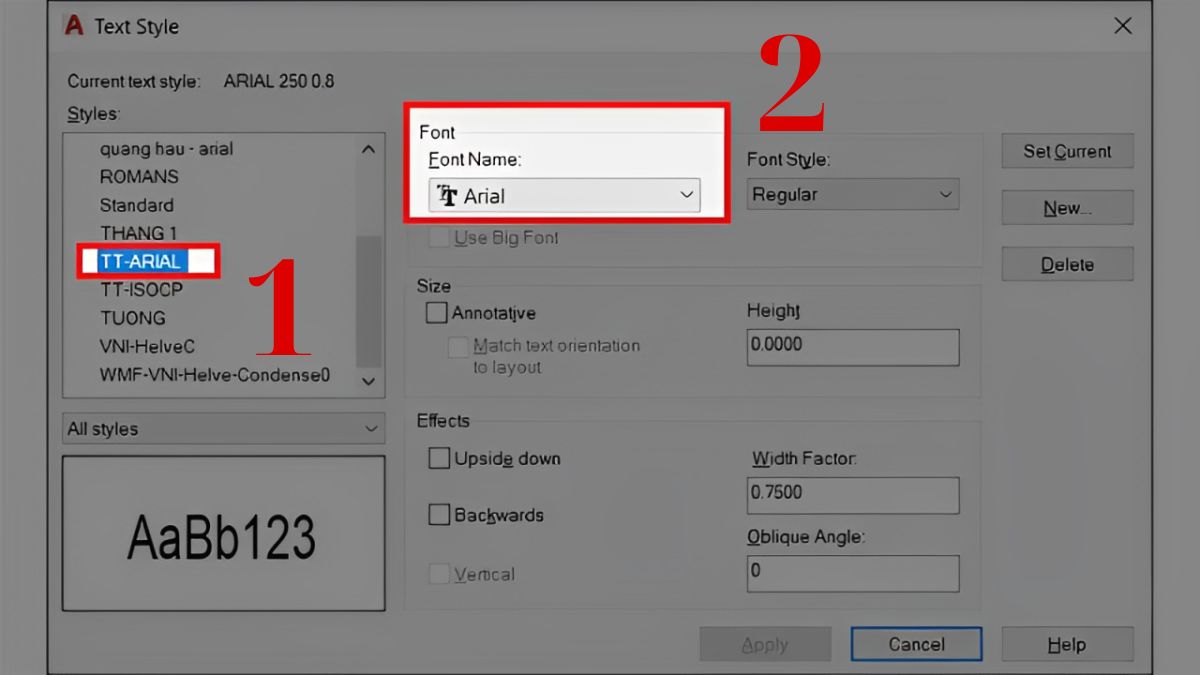Viewport: 1200px width, 675px height.
Task: Click the styles list scroll-up arrow
Action: [368, 150]
